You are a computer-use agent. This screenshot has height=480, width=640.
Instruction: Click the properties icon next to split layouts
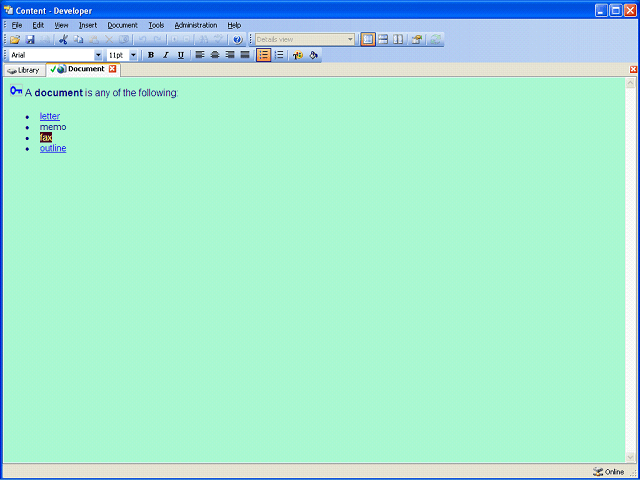coord(416,40)
